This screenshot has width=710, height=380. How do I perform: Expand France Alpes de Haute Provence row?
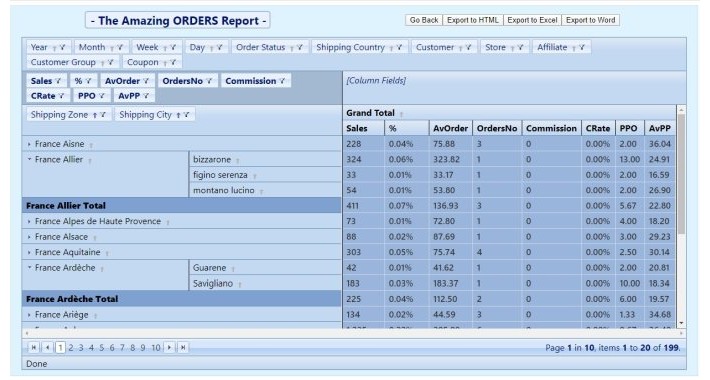(29, 221)
